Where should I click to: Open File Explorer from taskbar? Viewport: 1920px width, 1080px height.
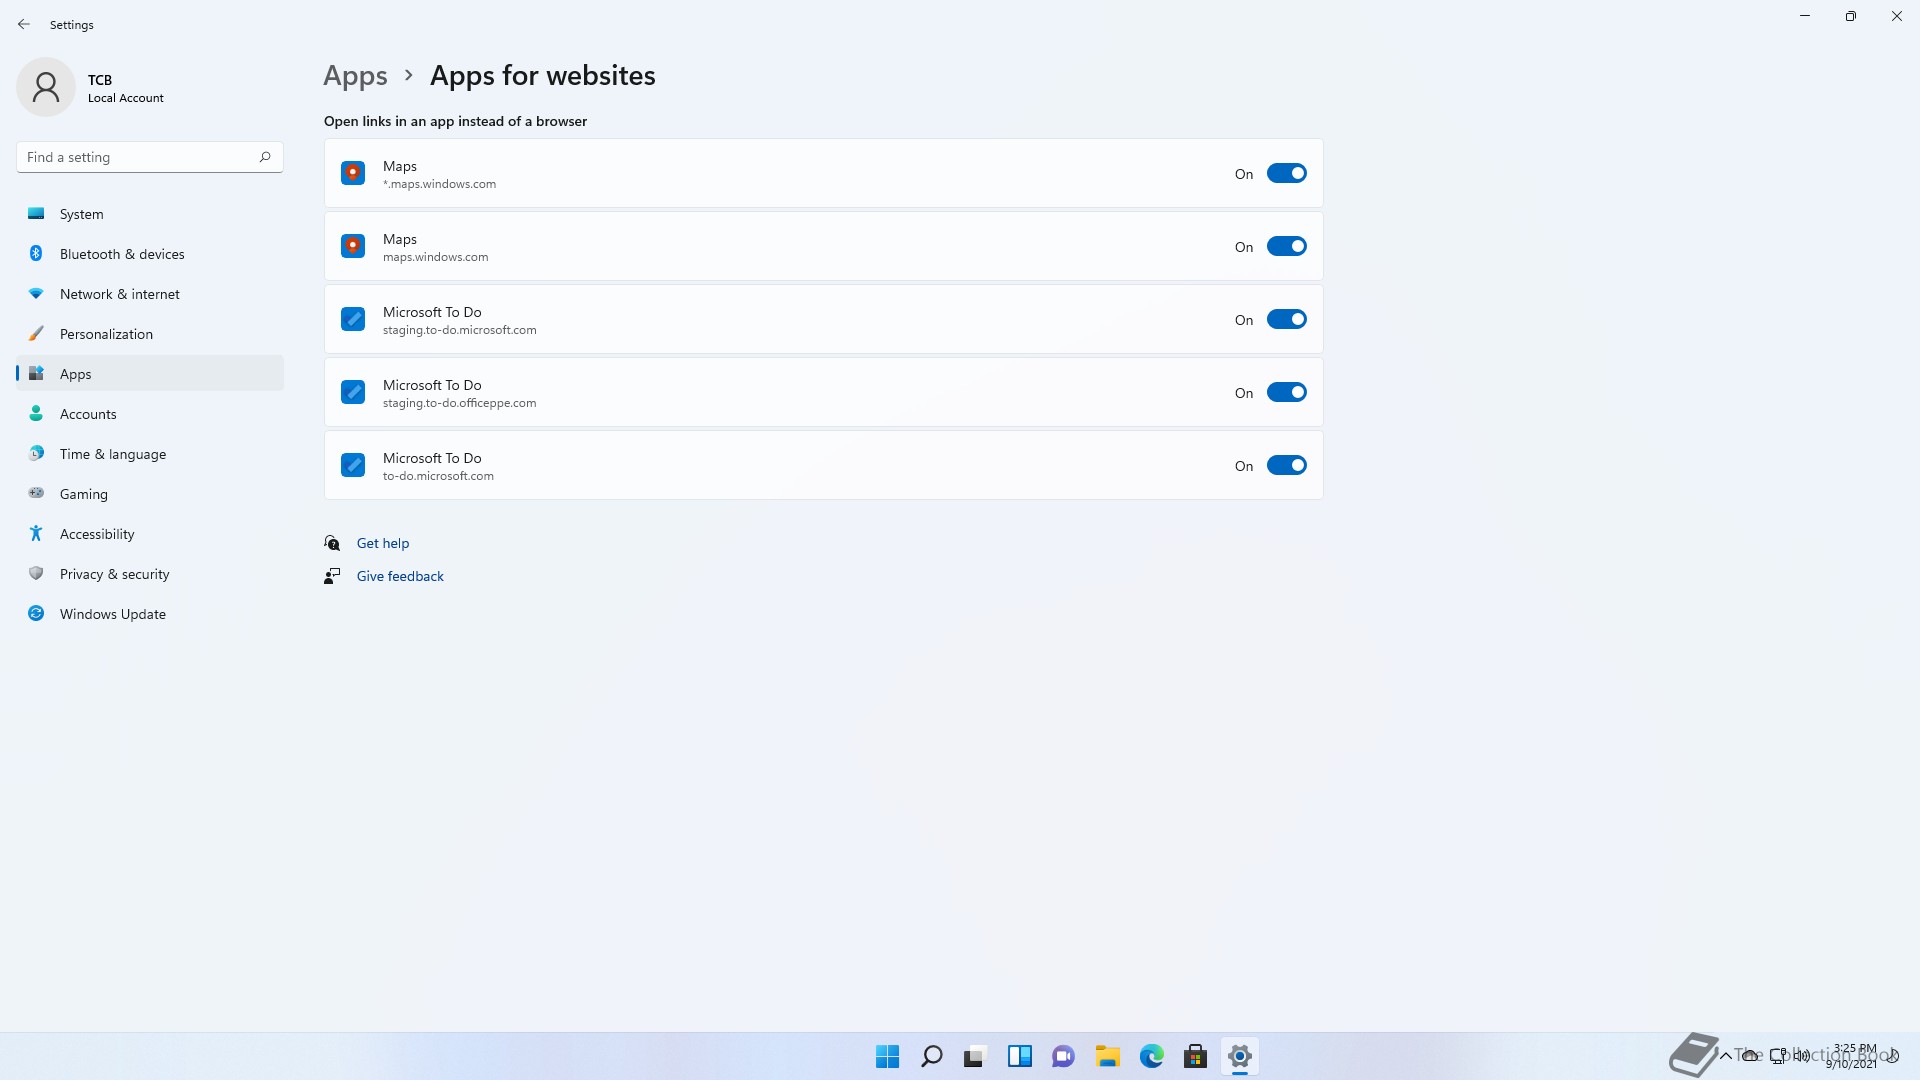click(x=1107, y=1056)
